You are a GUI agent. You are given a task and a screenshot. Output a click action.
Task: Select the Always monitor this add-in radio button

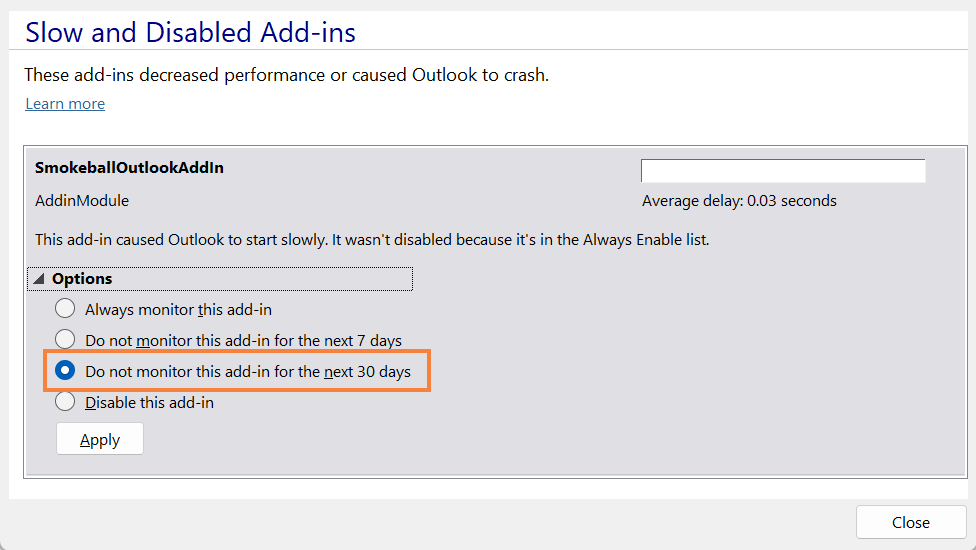65,309
